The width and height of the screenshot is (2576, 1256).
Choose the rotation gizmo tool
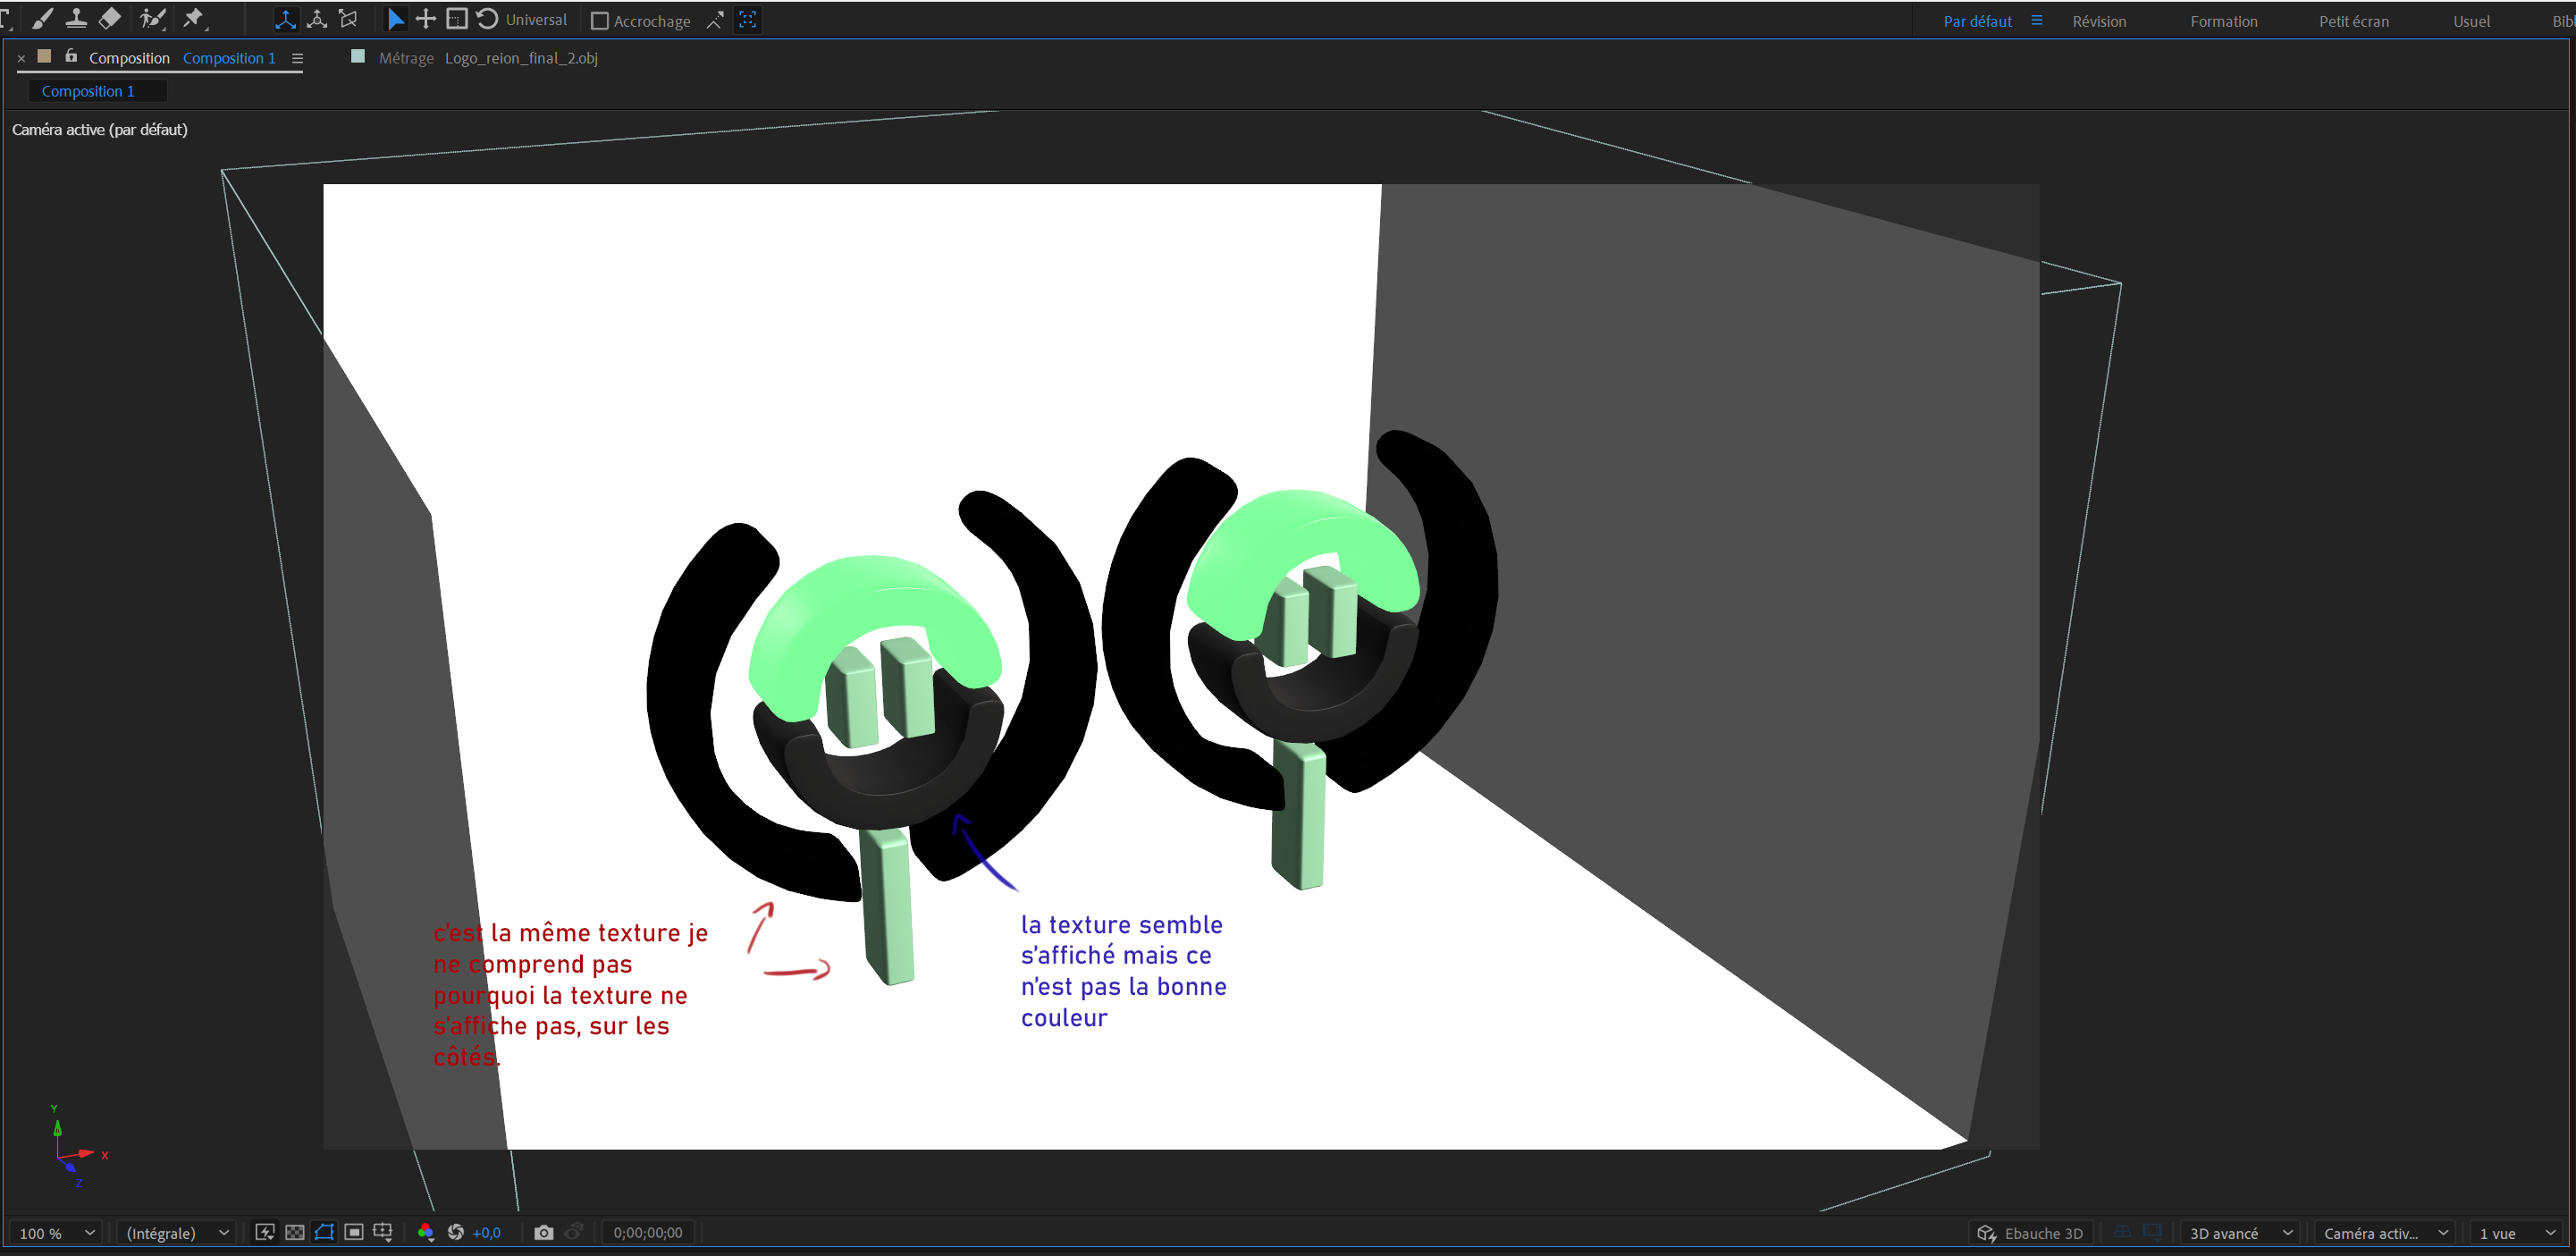pos(487,19)
